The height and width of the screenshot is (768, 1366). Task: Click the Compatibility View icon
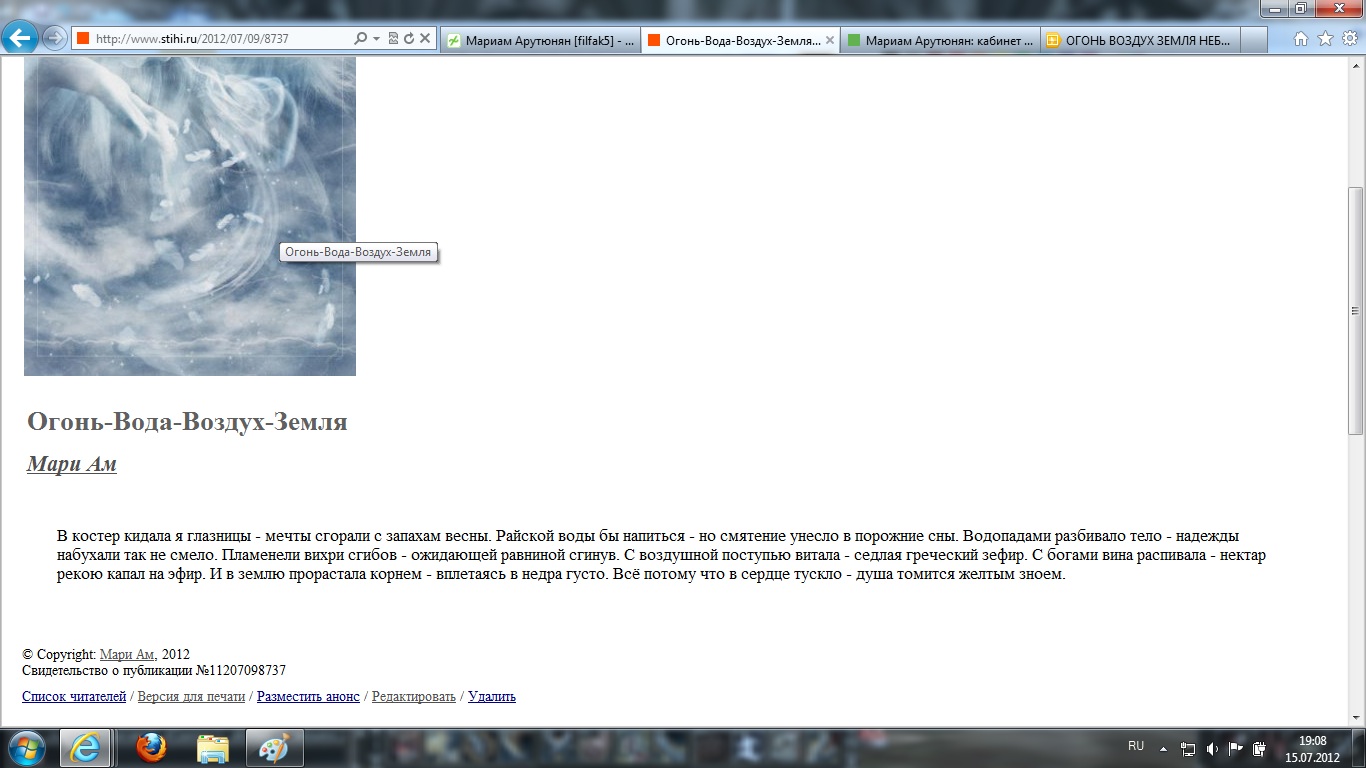click(393, 38)
